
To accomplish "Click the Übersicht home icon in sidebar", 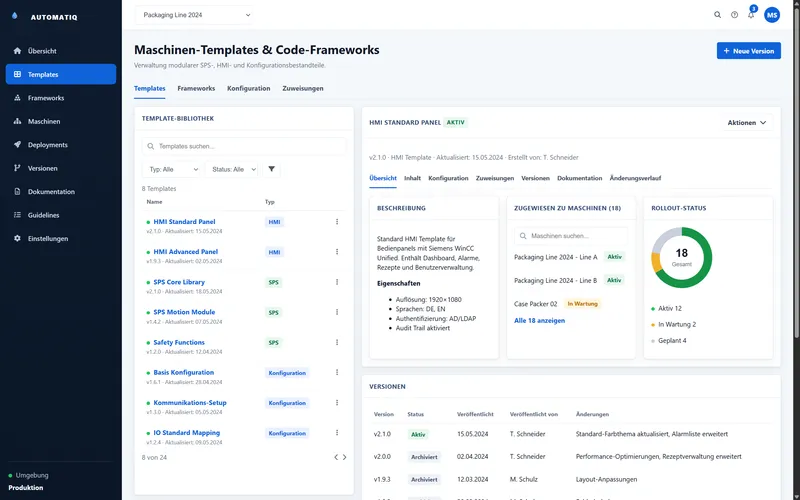I will point(17,51).
